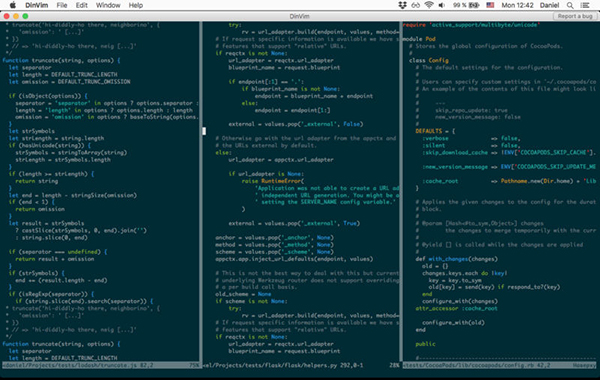Open Spotlight search magnifier icon
The width and height of the screenshot is (600, 380).
pyautogui.click(x=570, y=5)
